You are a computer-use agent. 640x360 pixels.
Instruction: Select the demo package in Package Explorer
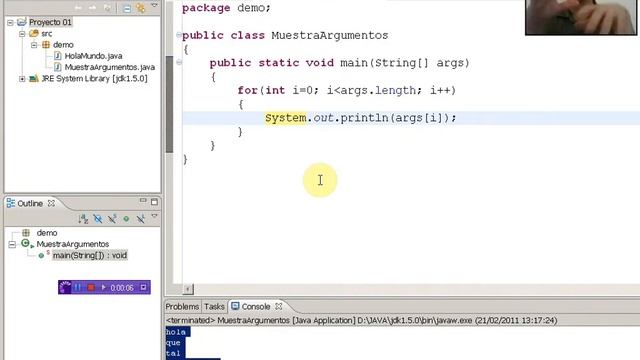63,44
